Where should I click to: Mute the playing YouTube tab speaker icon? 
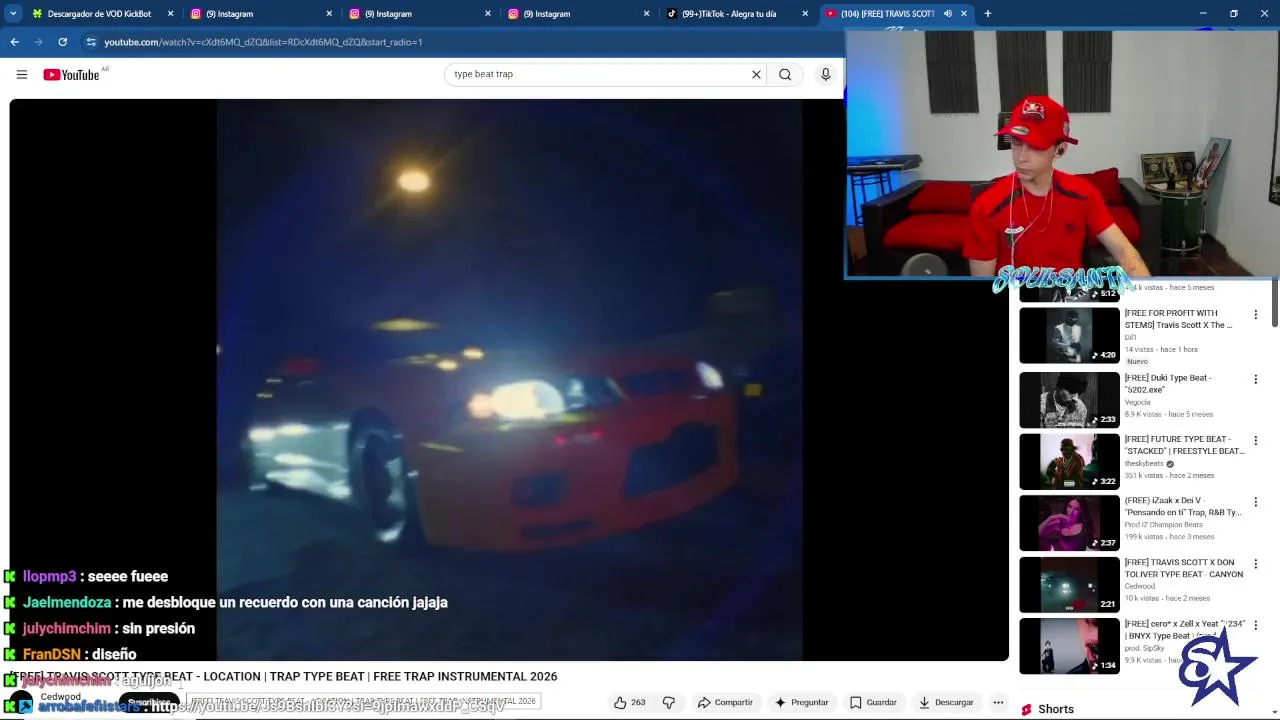click(x=947, y=14)
